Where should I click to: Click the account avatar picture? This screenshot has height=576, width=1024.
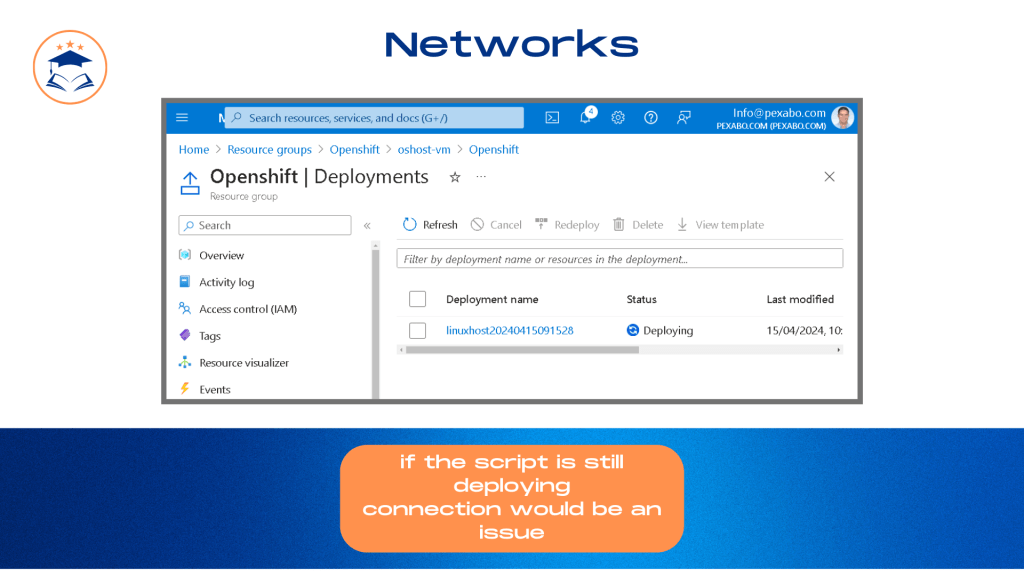842,118
